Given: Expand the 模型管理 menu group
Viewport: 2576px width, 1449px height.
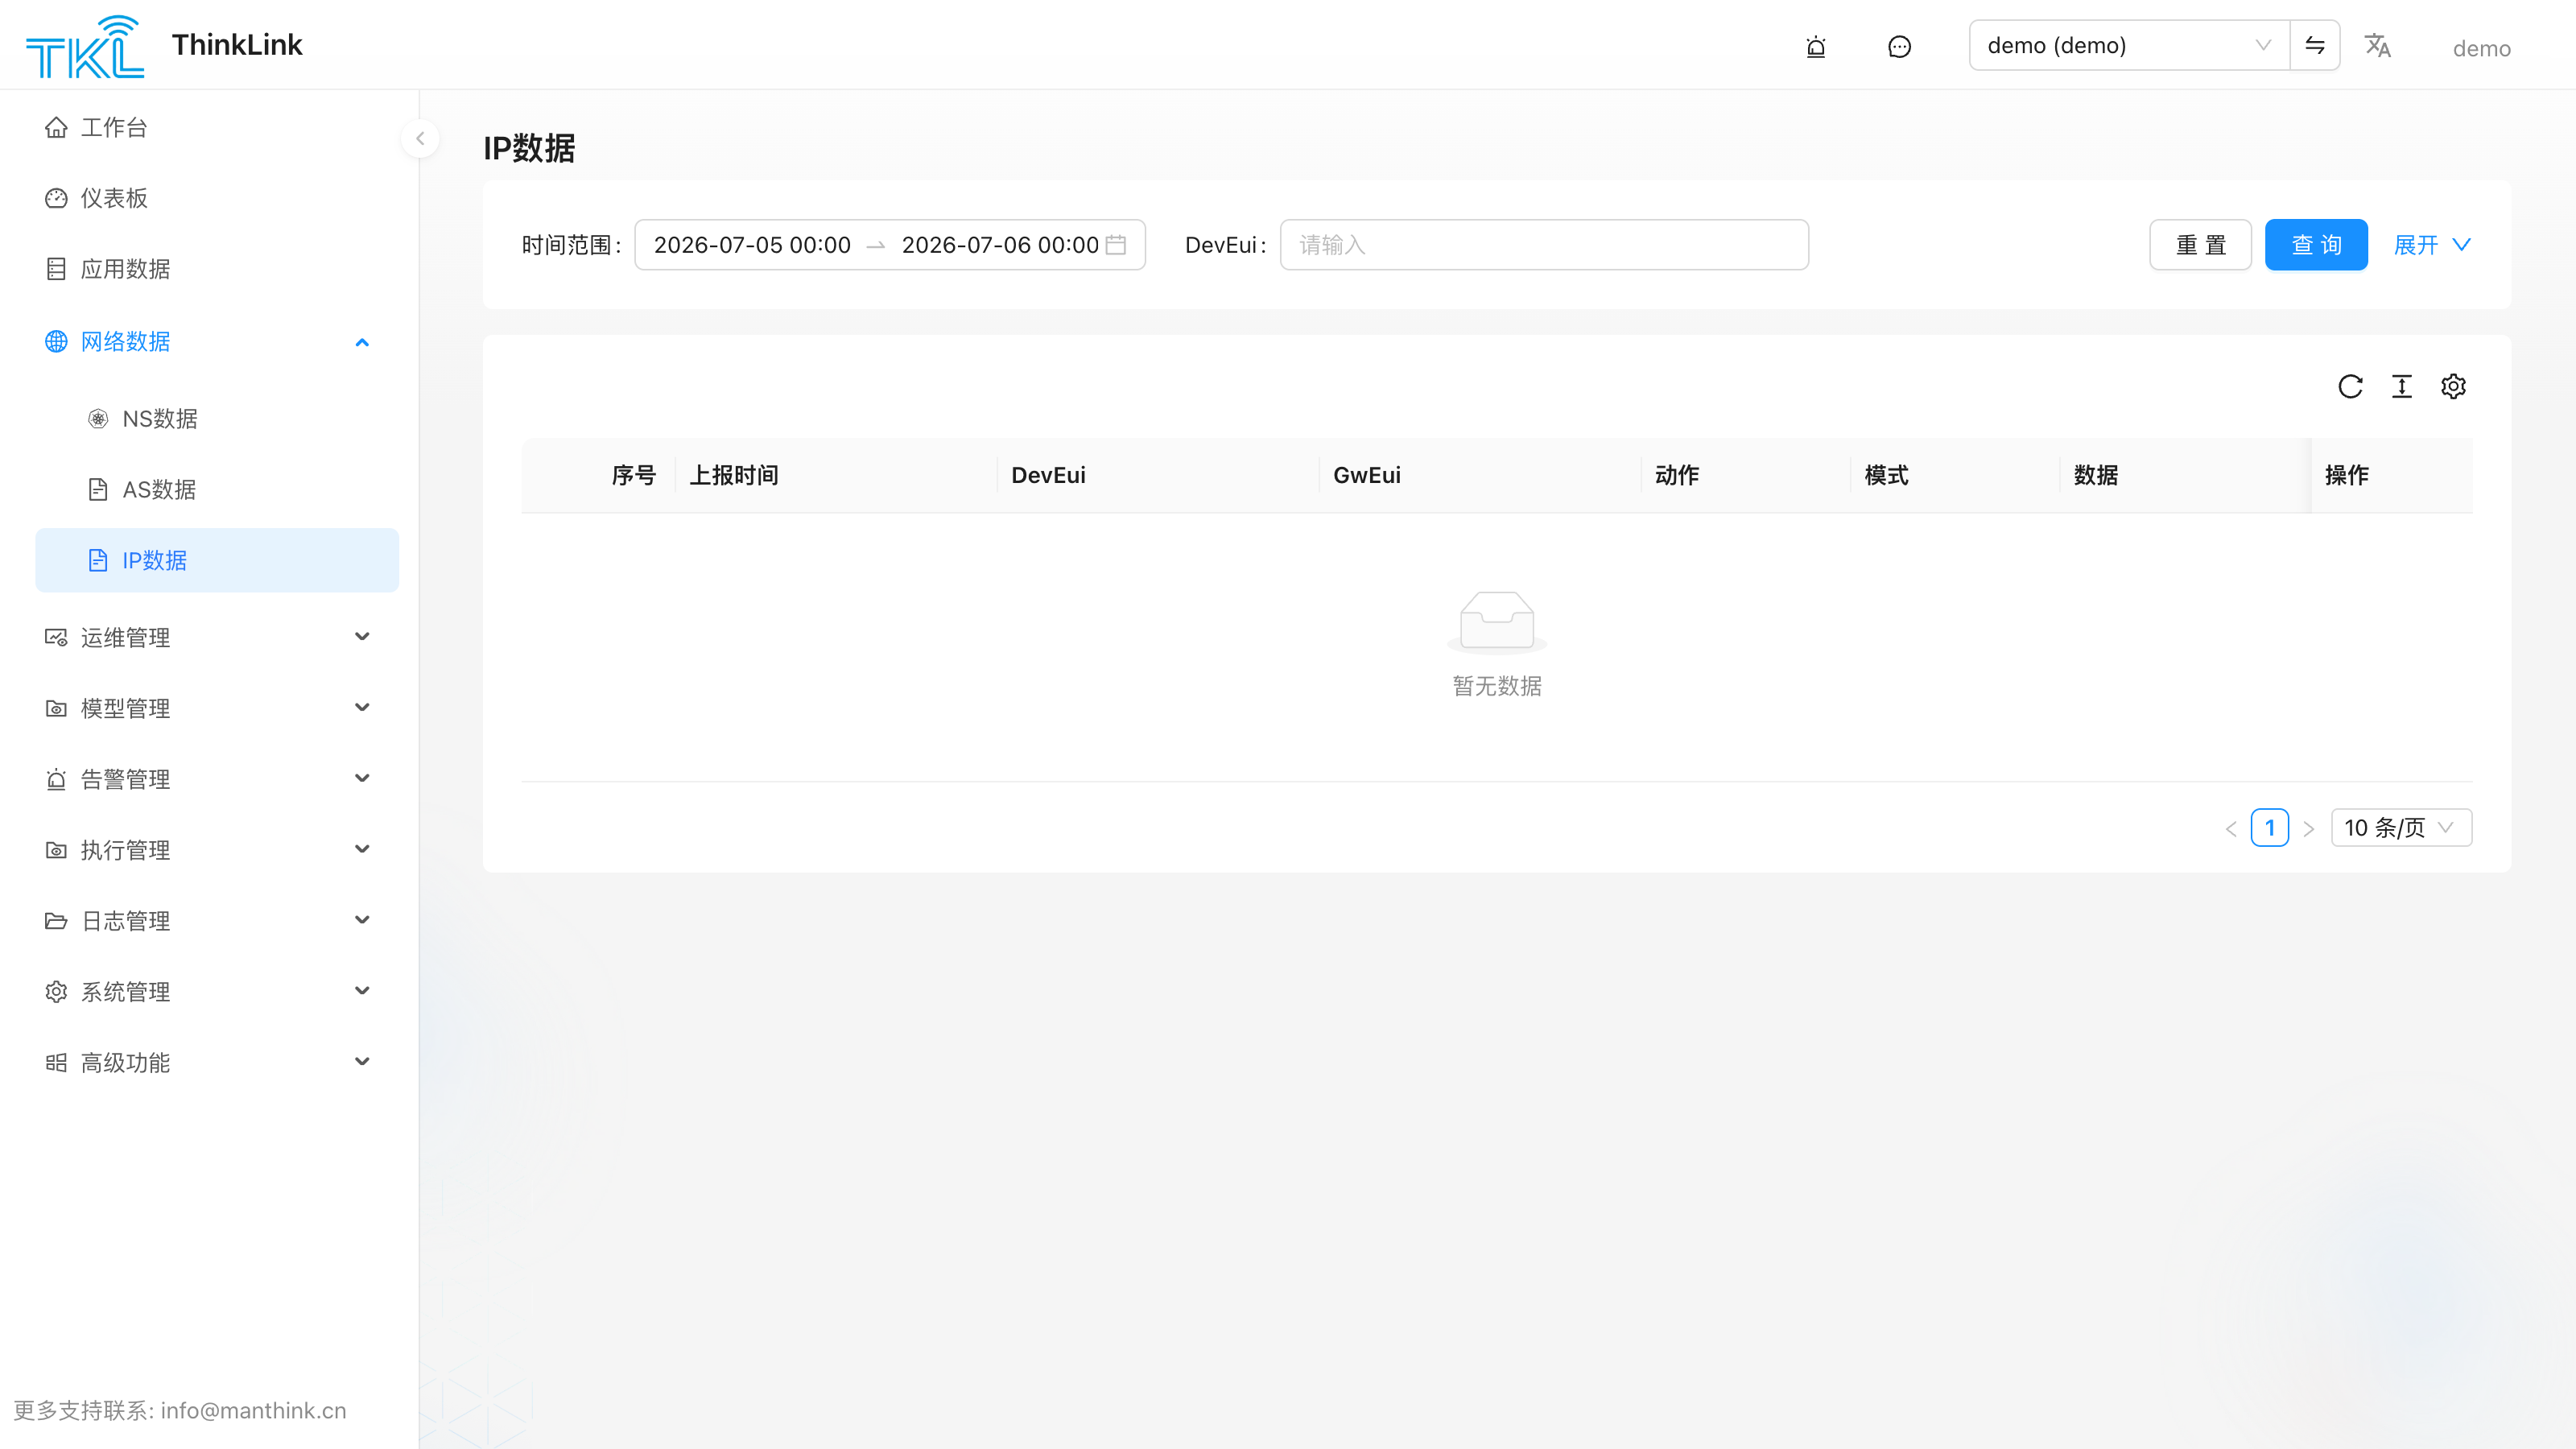Looking at the screenshot, I should pyautogui.click(x=217, y=708).
